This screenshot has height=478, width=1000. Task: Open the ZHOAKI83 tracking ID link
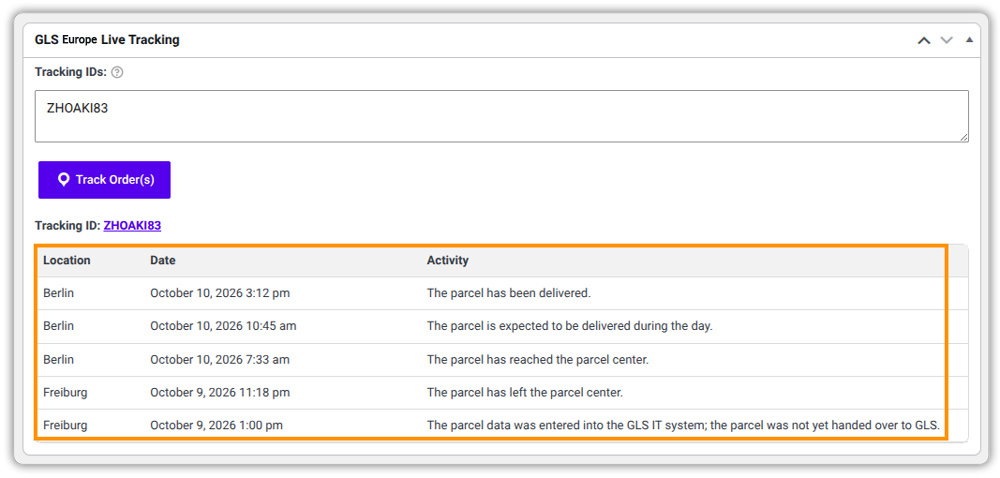[x=132, y=226]
